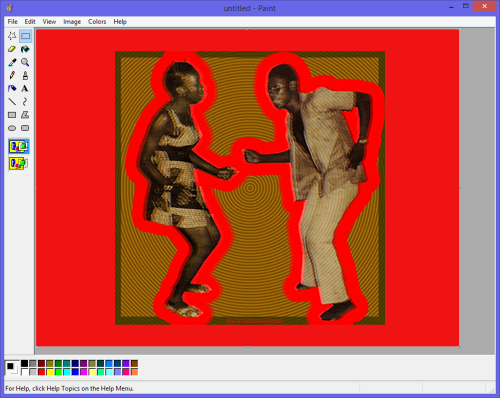500x398 pixels.
Task: Click the dancing couple image on canvas
Action: point(250,188)
